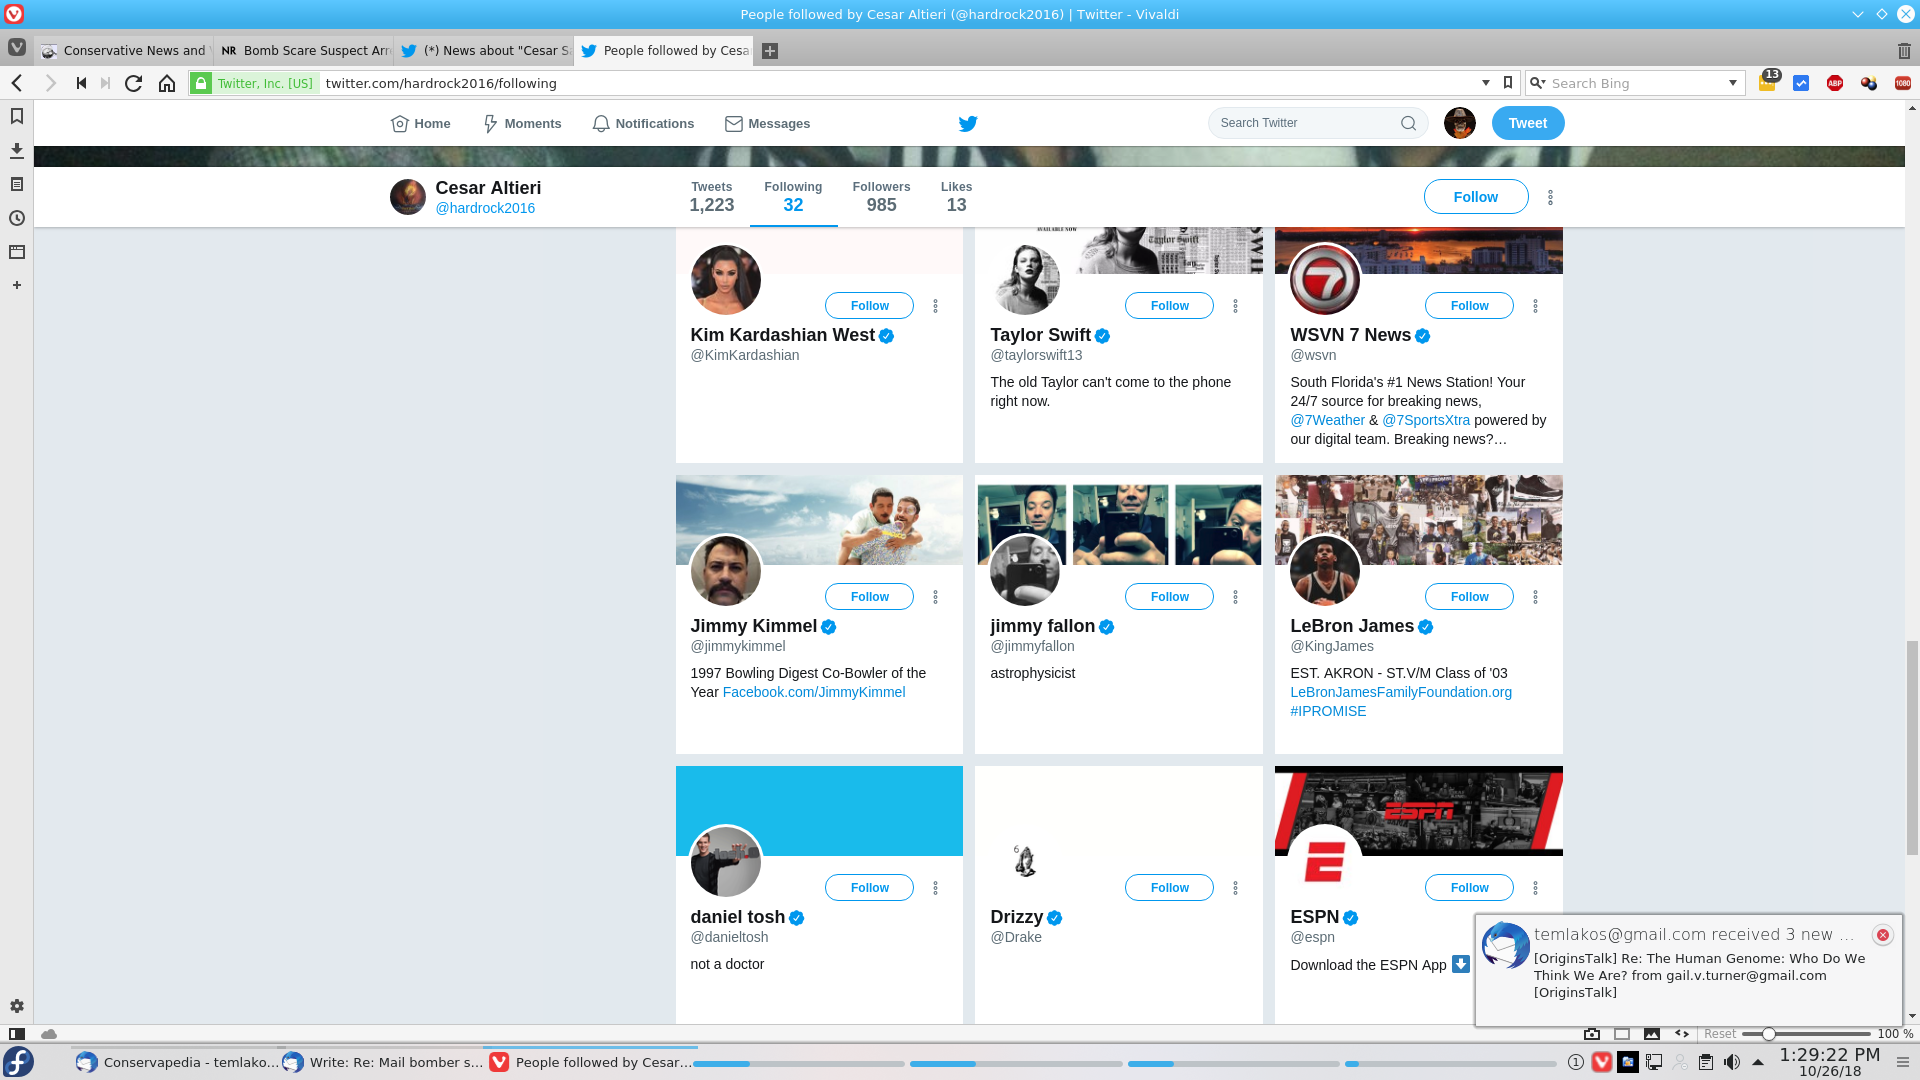This screenshot has height=1080, width=1920.
Task: Switch to the Bomb Scare Suspect tab
Action: [305, 51]
